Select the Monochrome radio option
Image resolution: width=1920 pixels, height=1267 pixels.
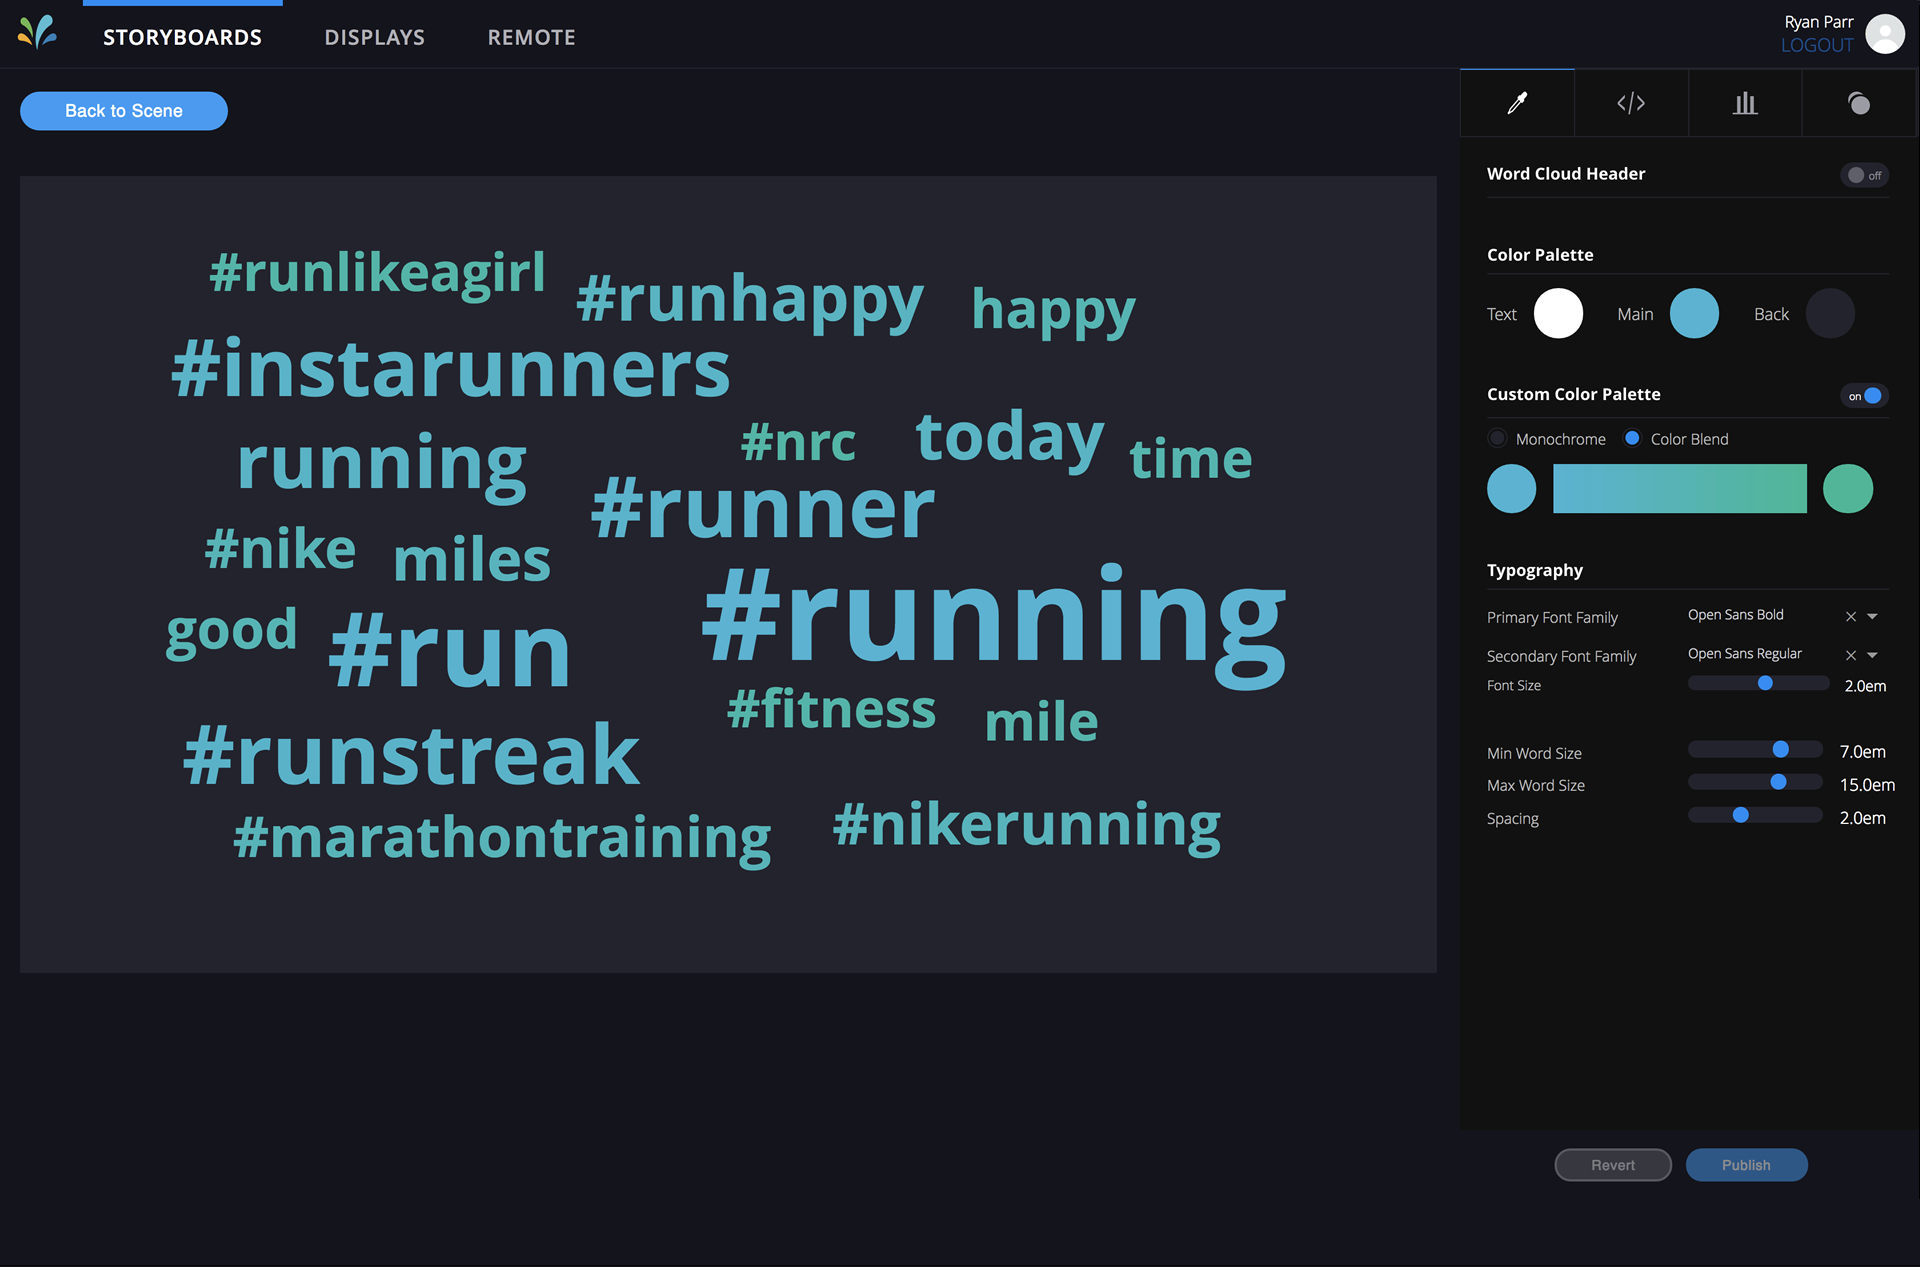coord(1497,438)
